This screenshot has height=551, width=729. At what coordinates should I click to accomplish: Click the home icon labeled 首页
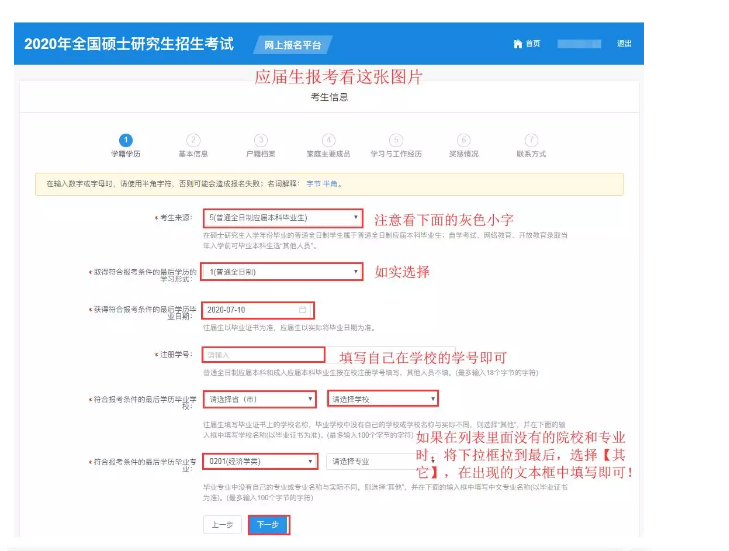(x=525, y=44)
